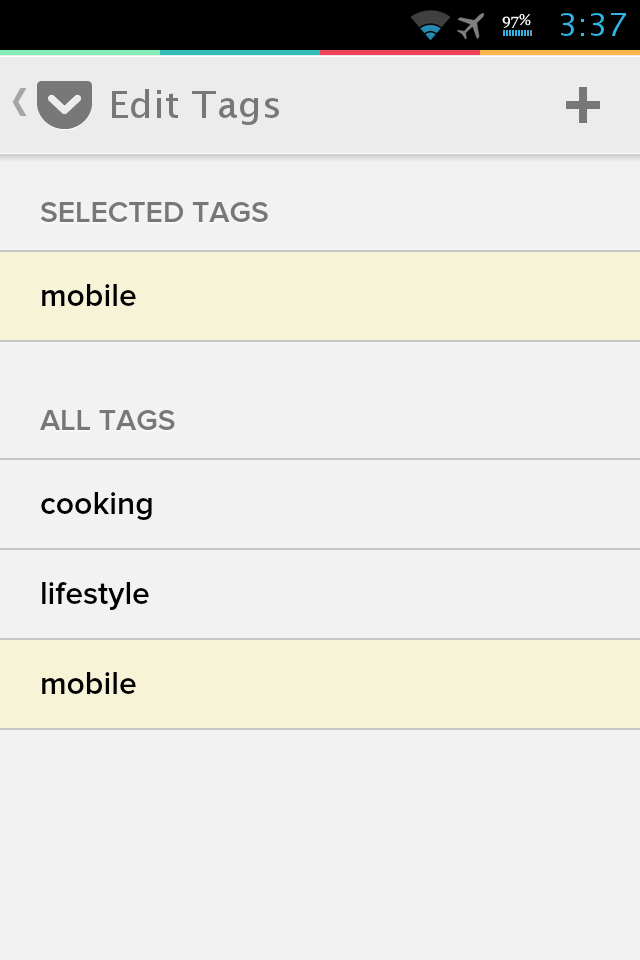Deselect mobile under Selected Tags
Image resolution: width=640 pixels, height=960 pixels.
pyautogui.click(x=320, y=296)
